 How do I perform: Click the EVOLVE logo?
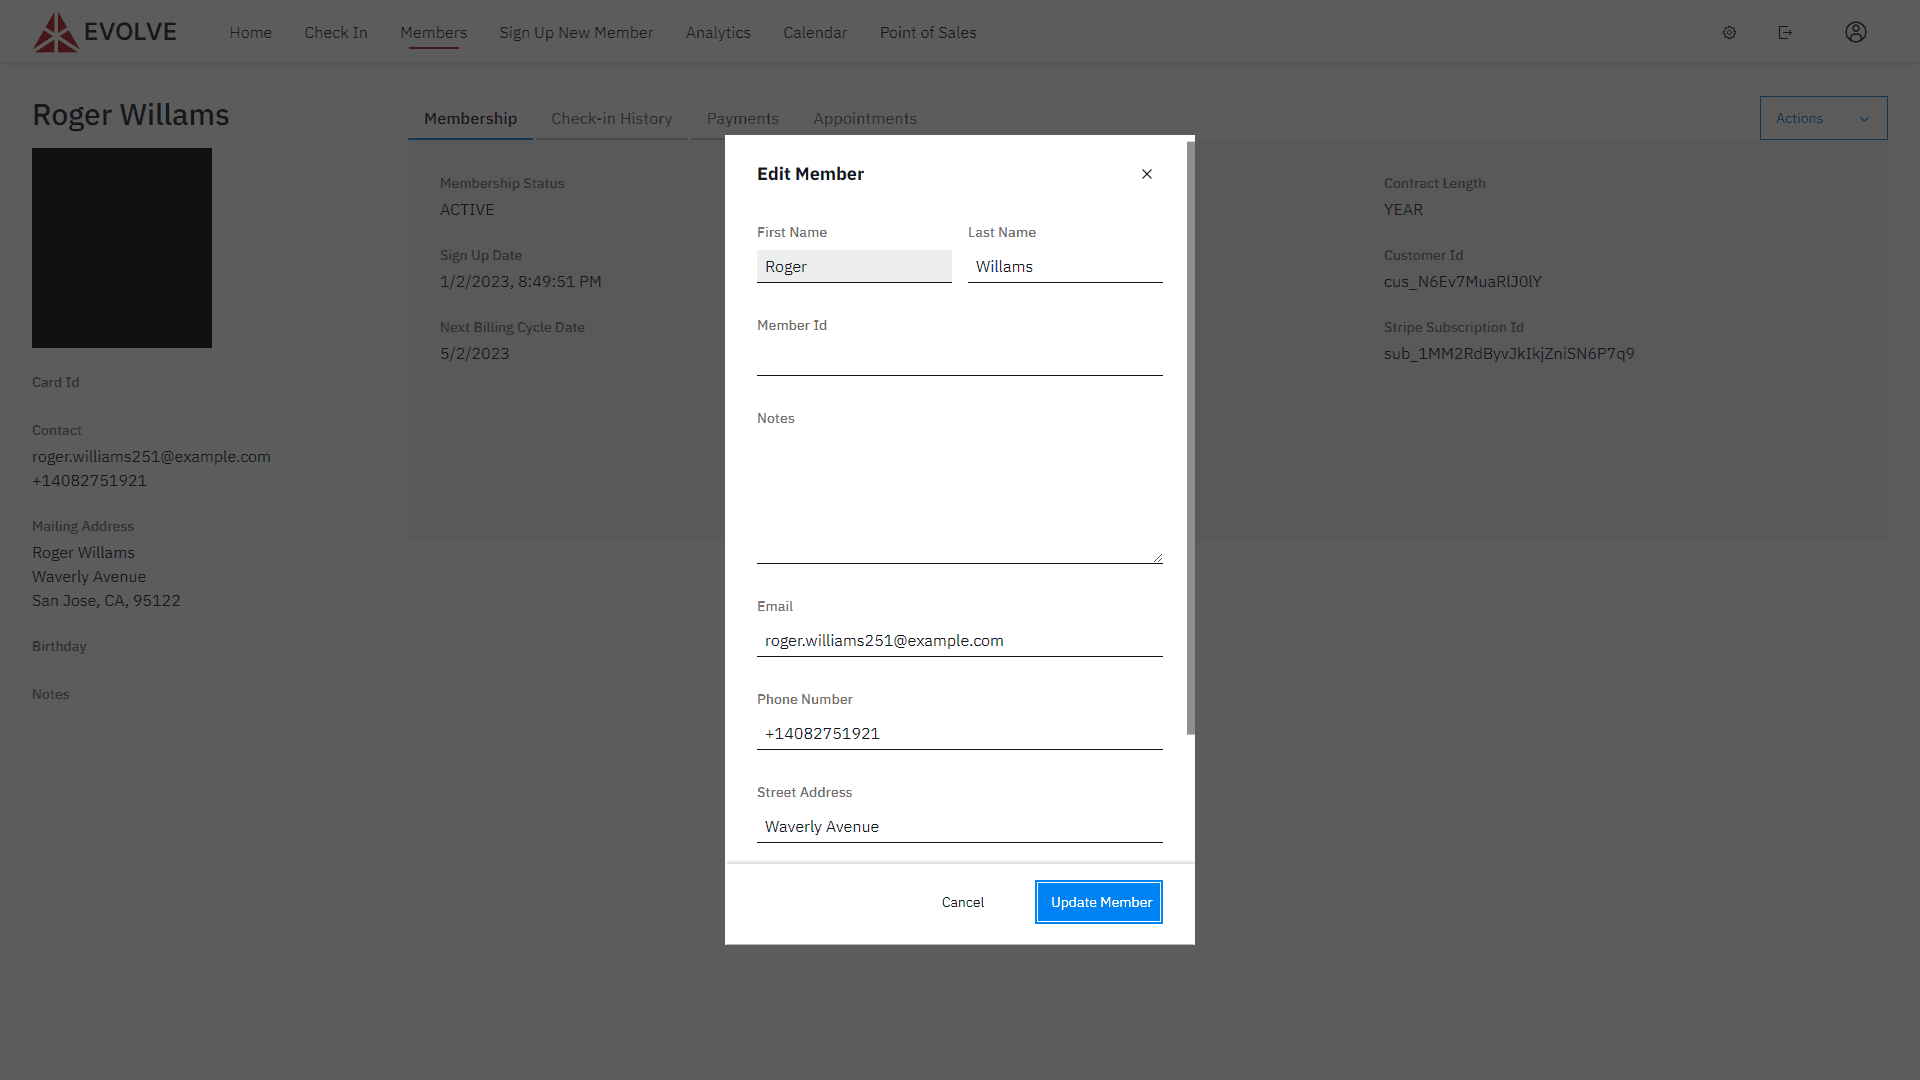click(x=104, y=31)
